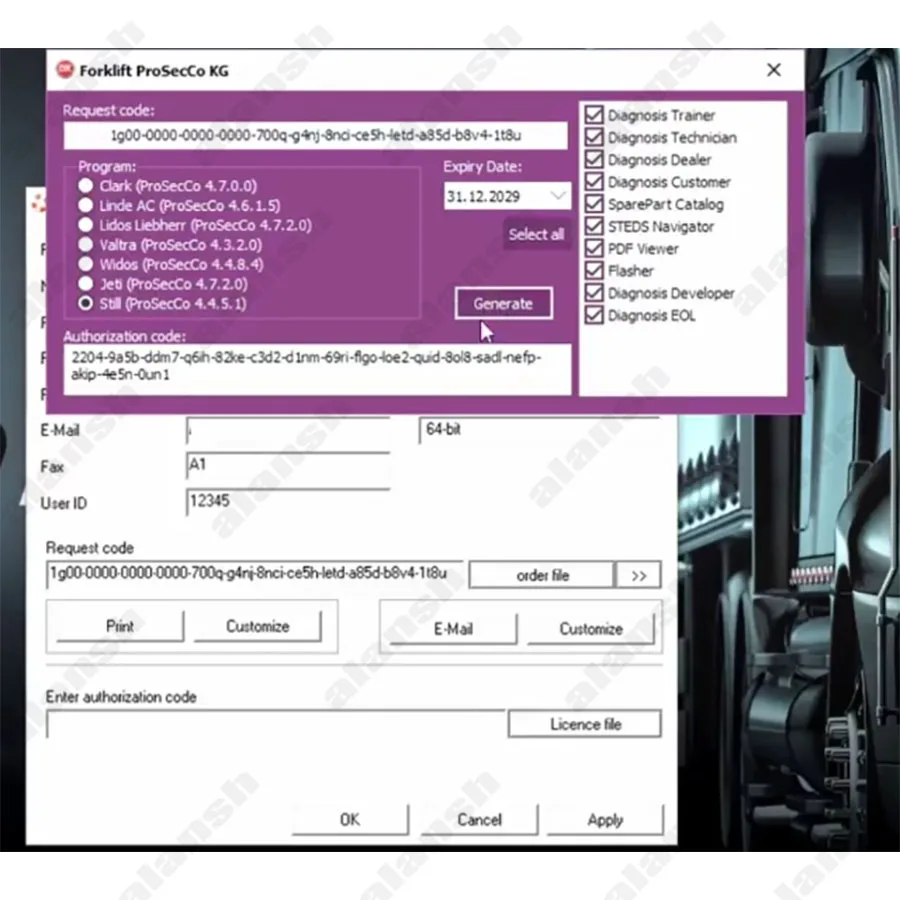
Task: Click the E-Mail input field
Action: click(288, 430)
